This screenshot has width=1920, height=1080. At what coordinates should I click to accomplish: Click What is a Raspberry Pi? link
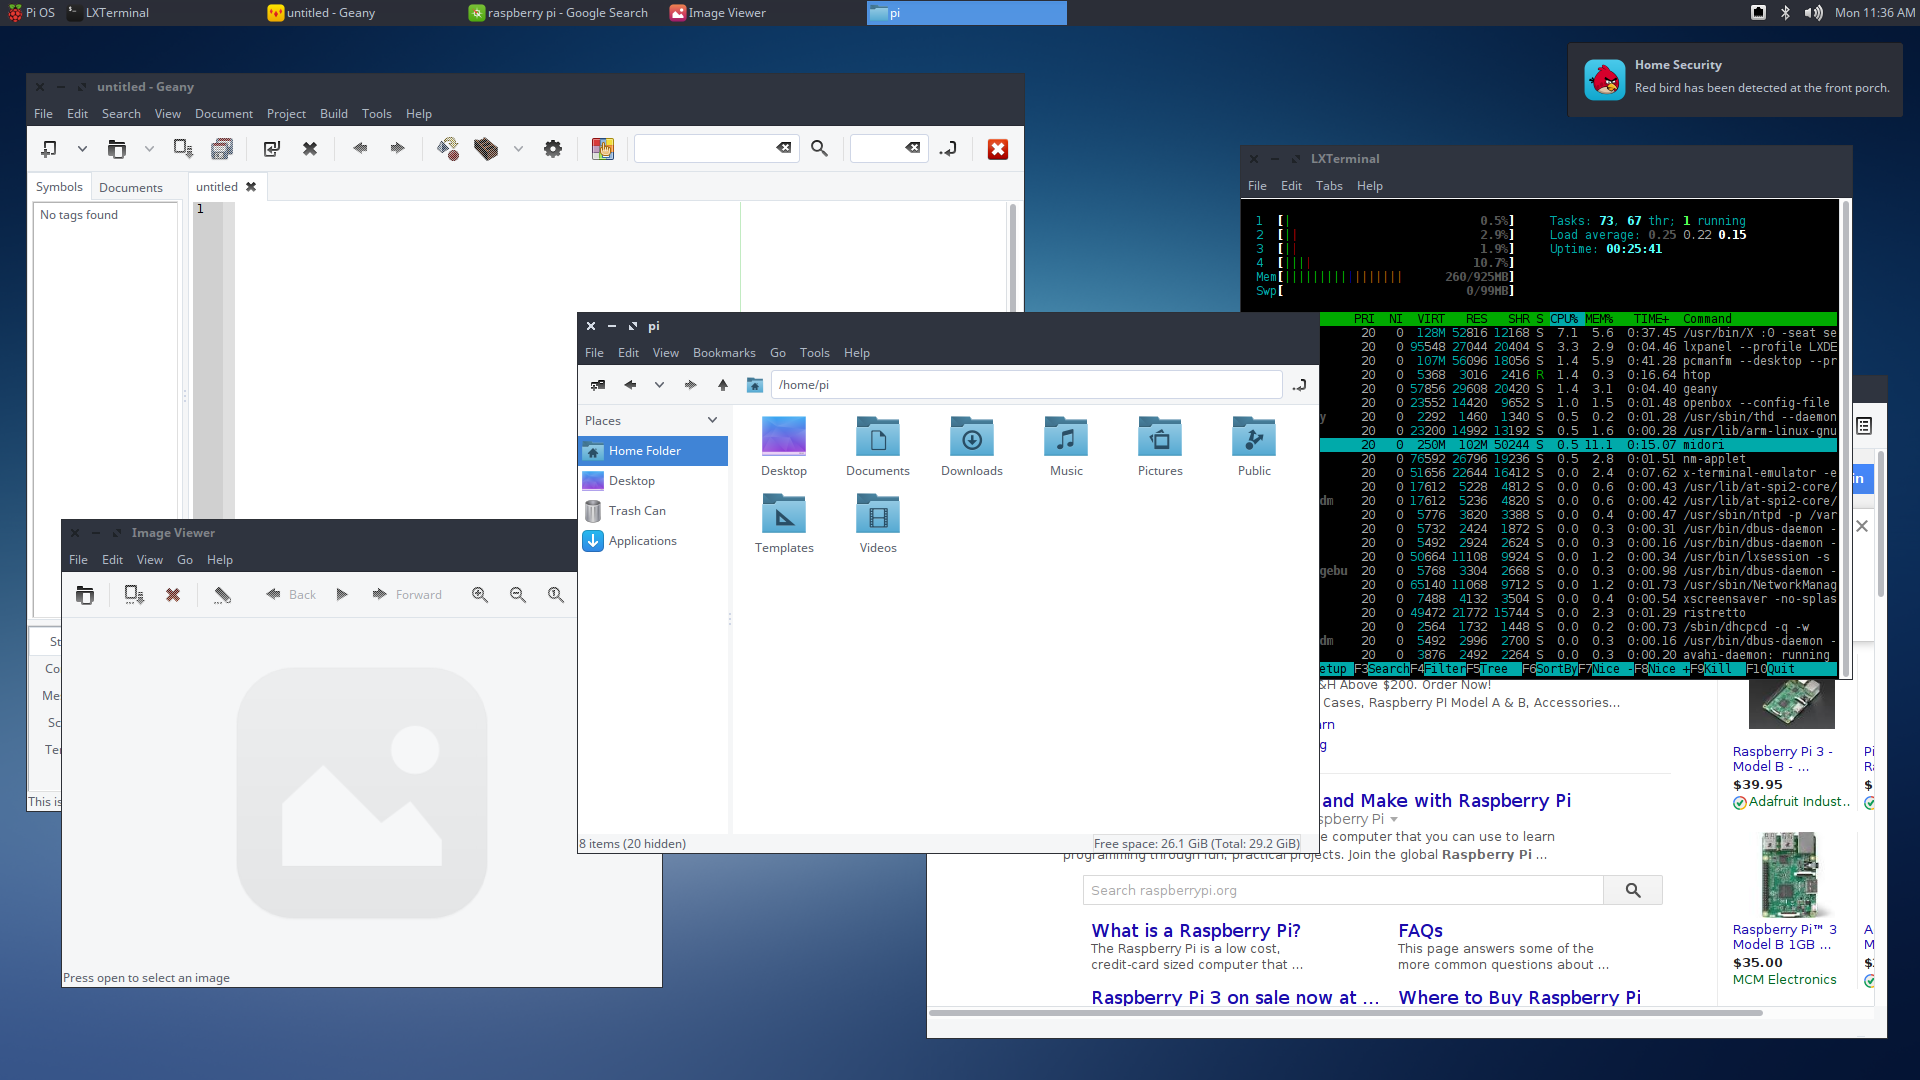pos(1196,931)
